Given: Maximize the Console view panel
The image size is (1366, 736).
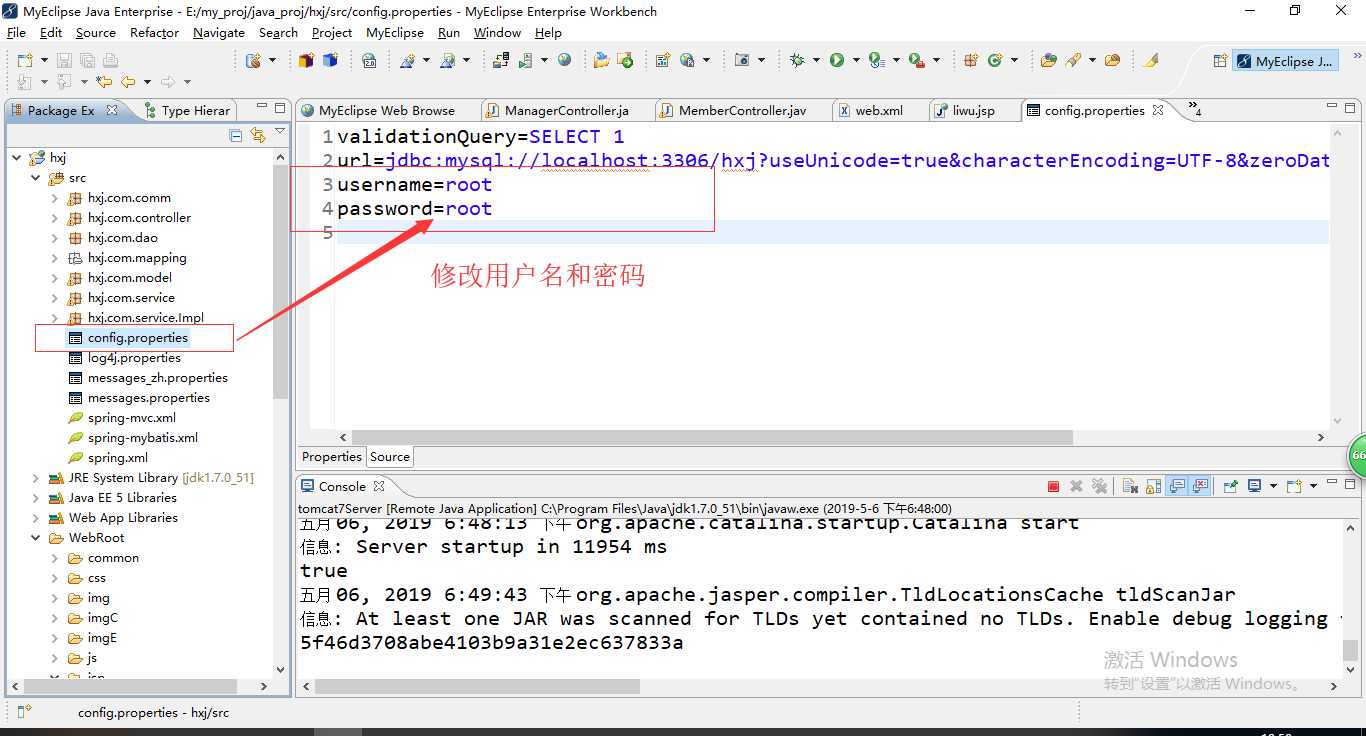Looking at the screenshot, I should (x=1348, y=484).
